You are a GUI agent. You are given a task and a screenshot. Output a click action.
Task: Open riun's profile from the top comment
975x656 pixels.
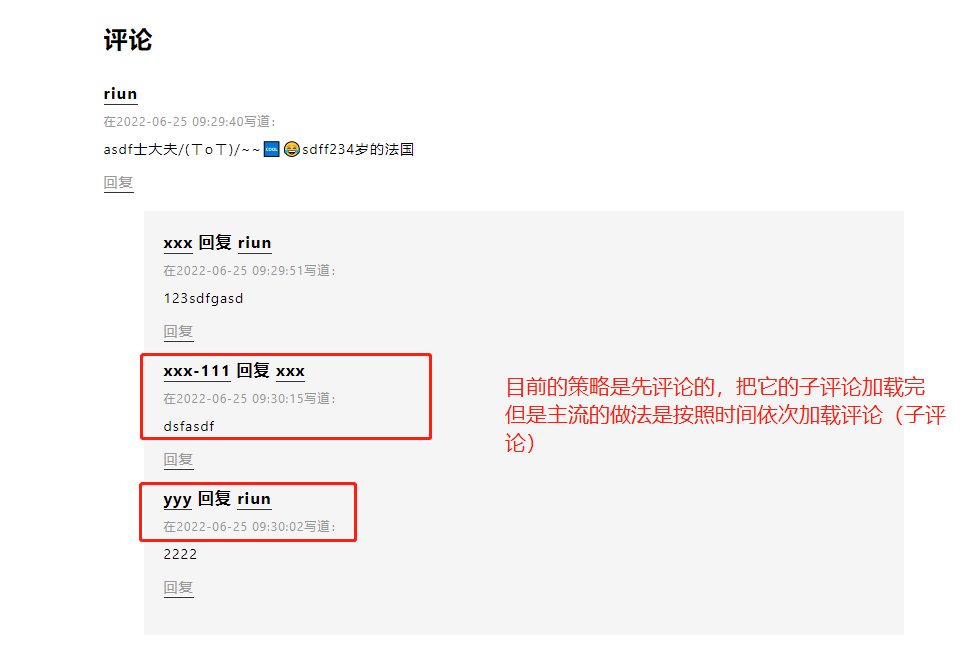pos(120,94)
